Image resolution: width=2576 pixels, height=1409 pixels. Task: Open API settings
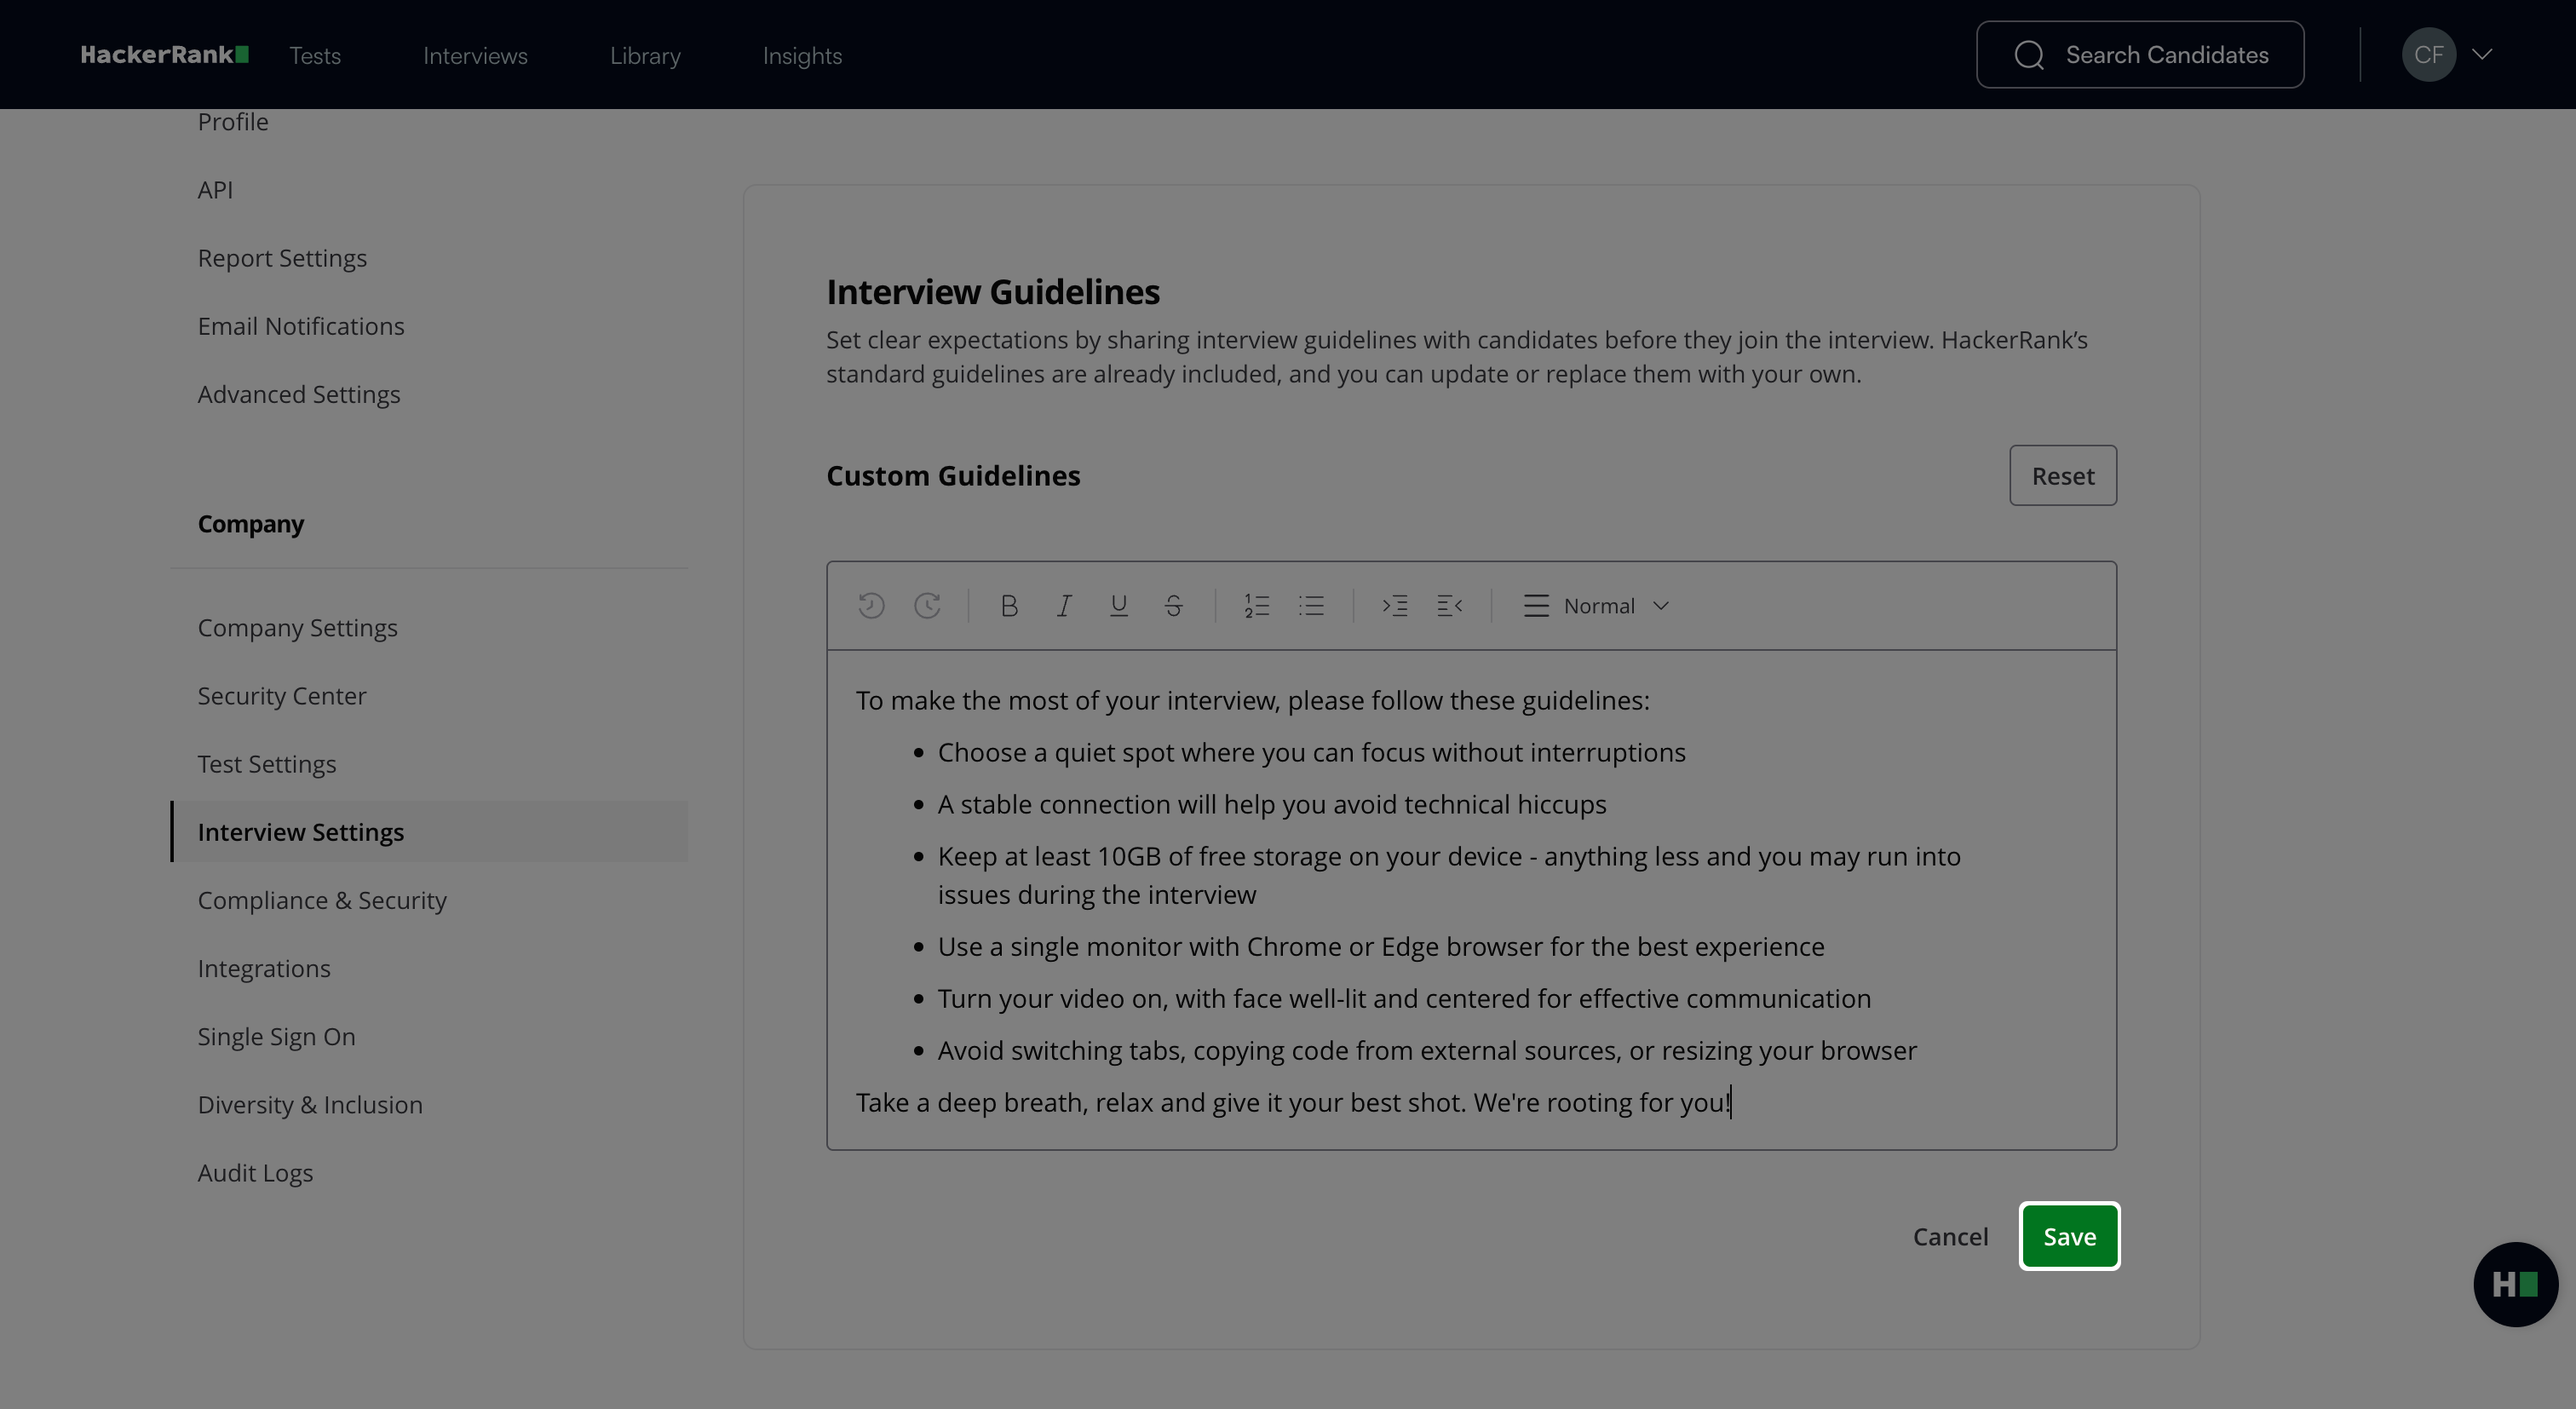point(215,190)
